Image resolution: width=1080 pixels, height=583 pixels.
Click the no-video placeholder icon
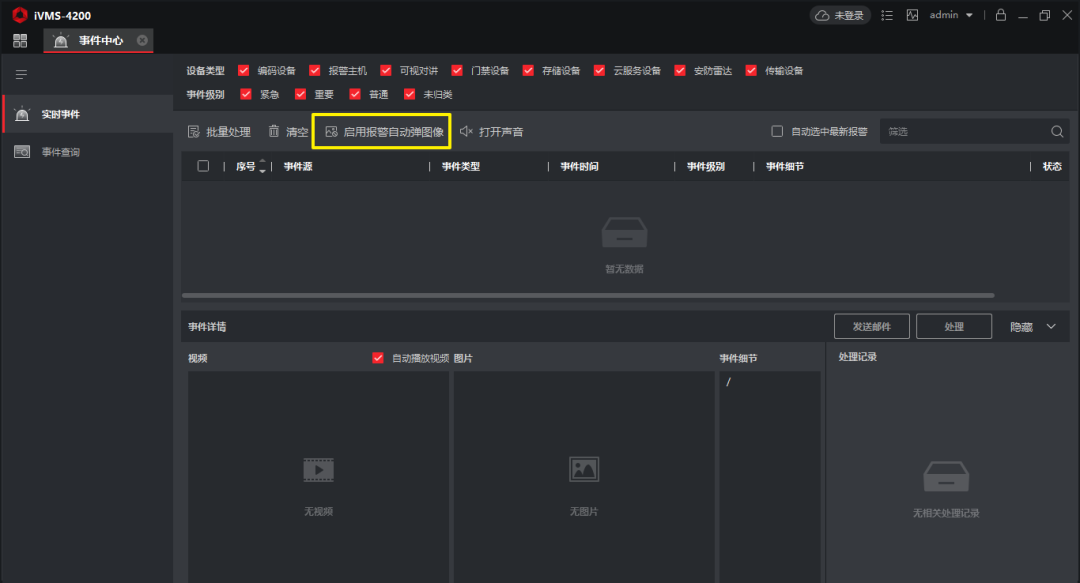point(318,470)
